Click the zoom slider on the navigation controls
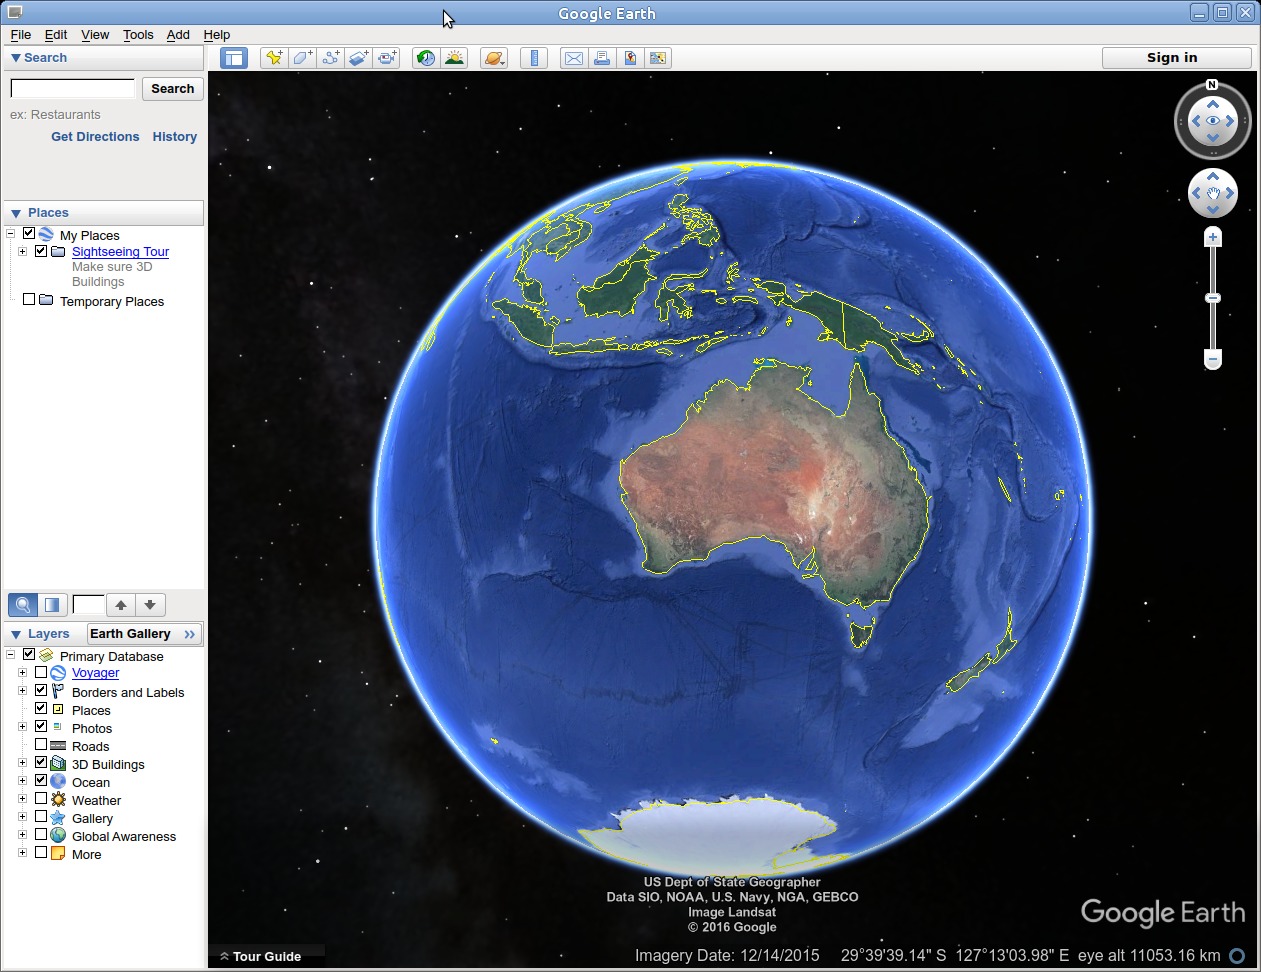 (1212, 297)
